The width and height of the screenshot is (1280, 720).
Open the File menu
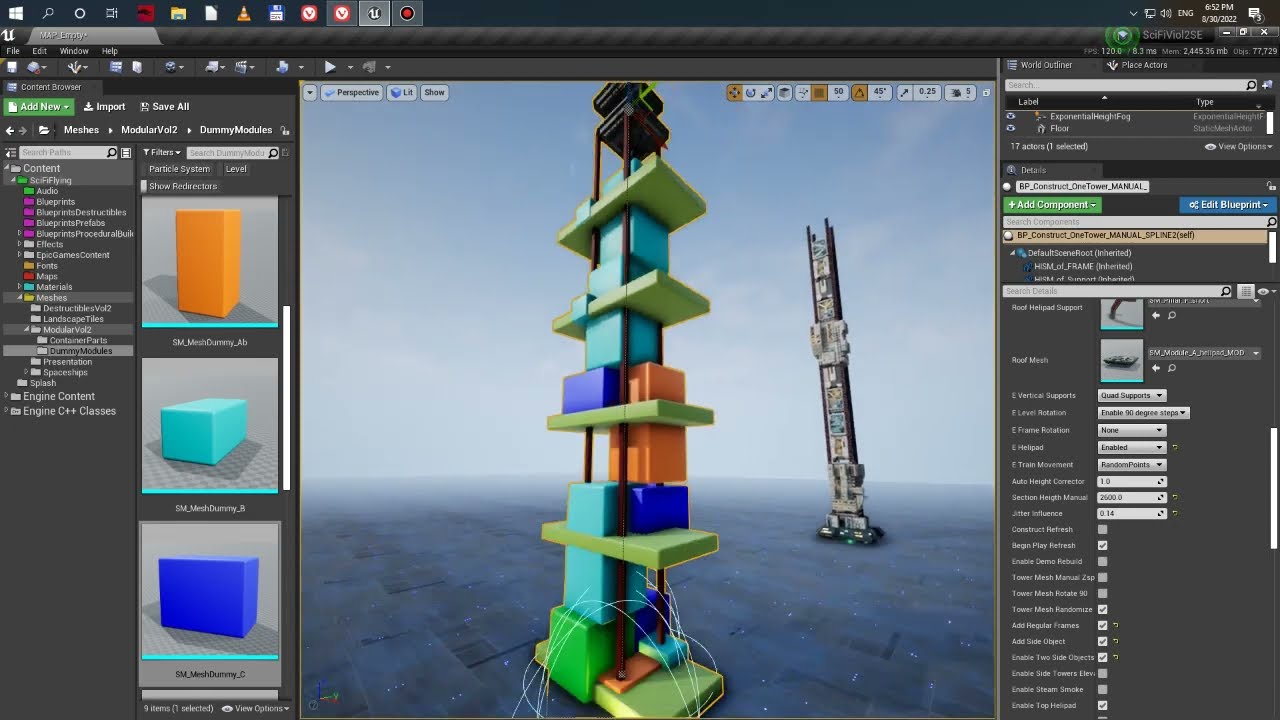click(13, 51)
